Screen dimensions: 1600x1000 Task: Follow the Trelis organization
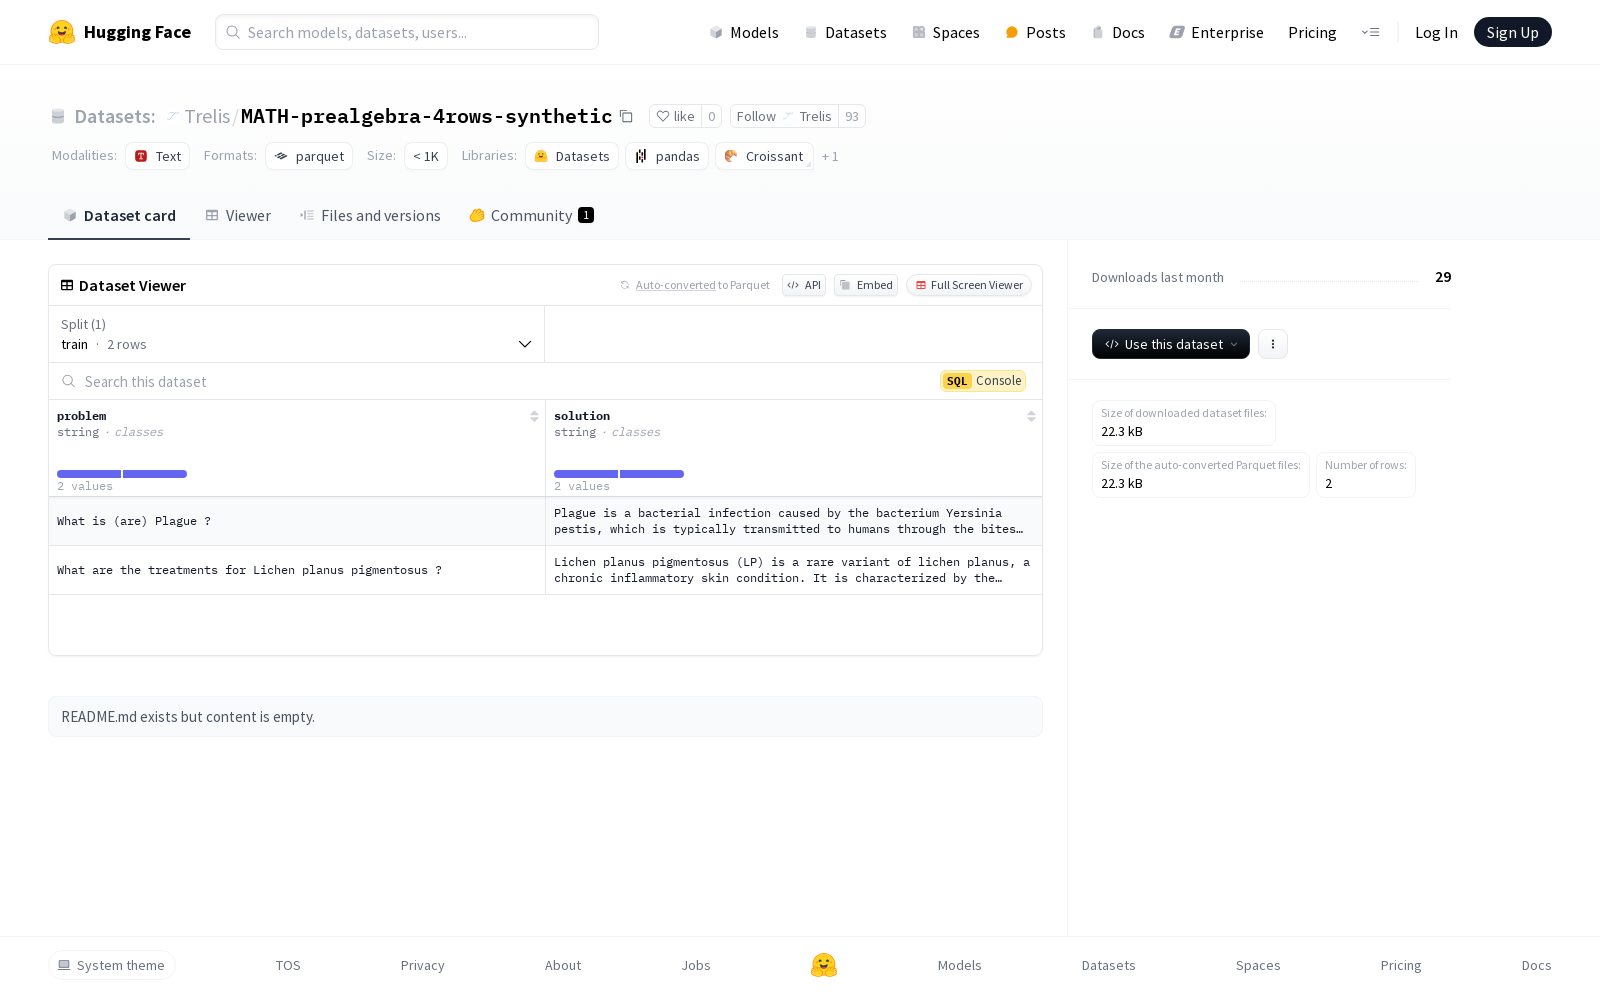click(784, 116)
